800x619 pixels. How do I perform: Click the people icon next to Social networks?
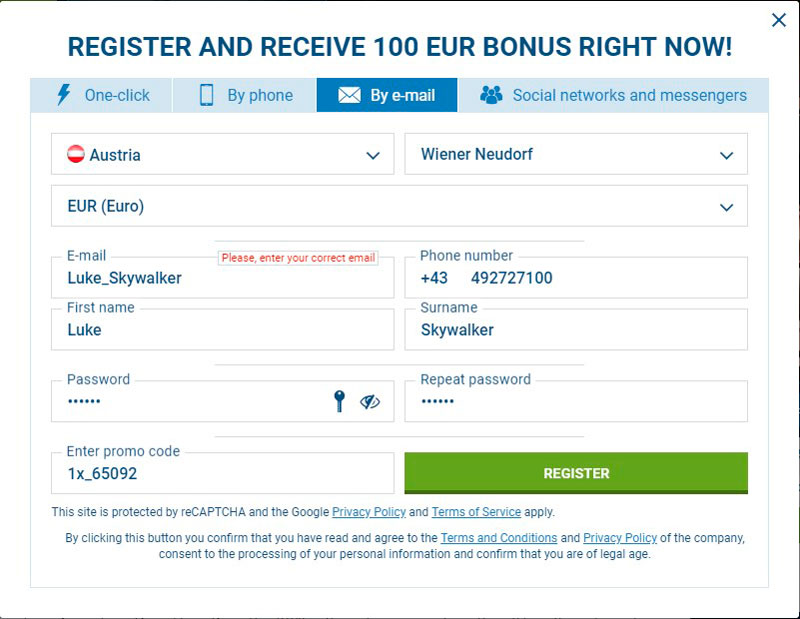[x=490, y=95]
